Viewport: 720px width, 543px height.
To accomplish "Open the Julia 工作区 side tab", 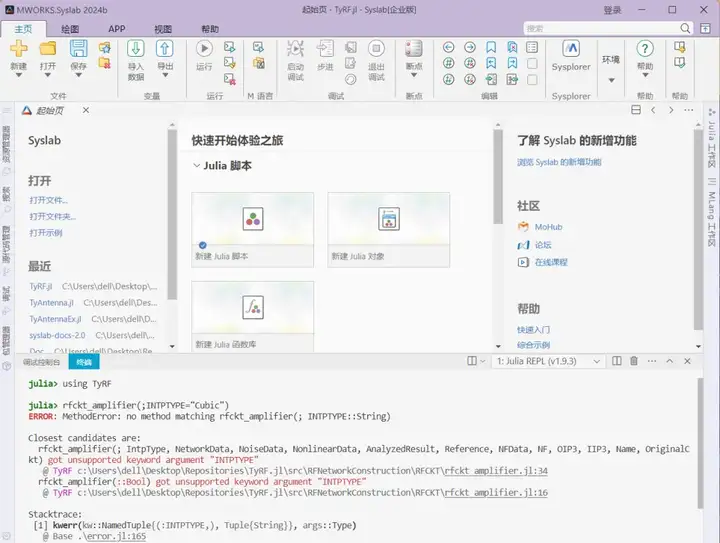I will click(711, 139).
